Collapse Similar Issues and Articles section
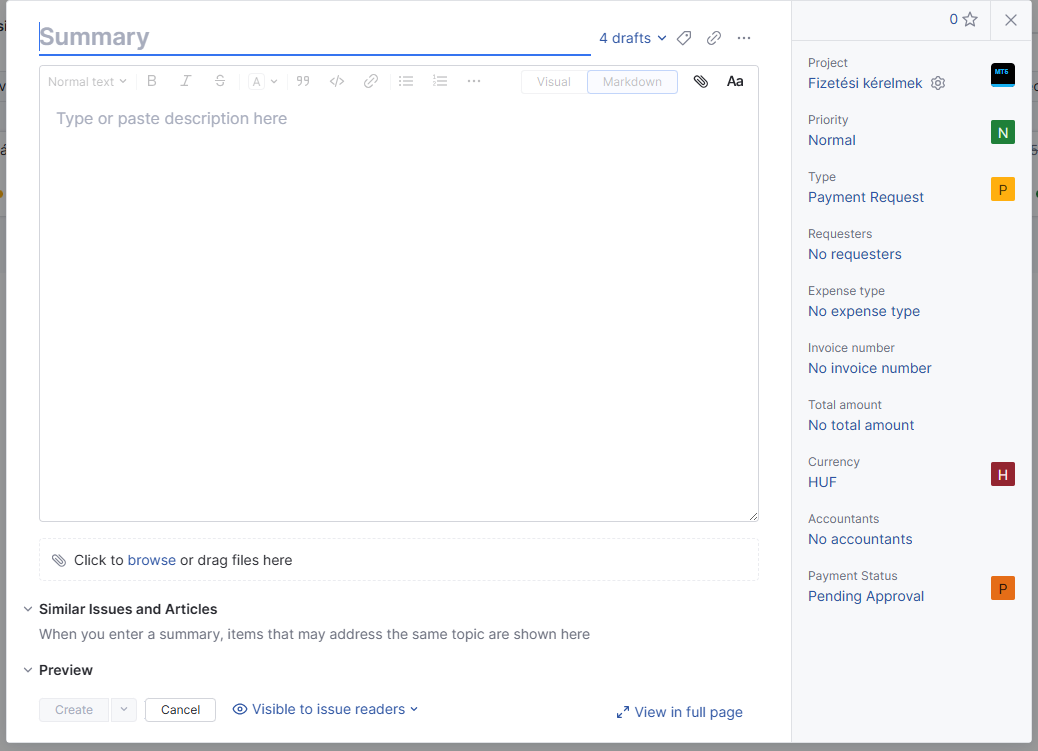Screen dimensions: 1038x751 click(27, 609)
